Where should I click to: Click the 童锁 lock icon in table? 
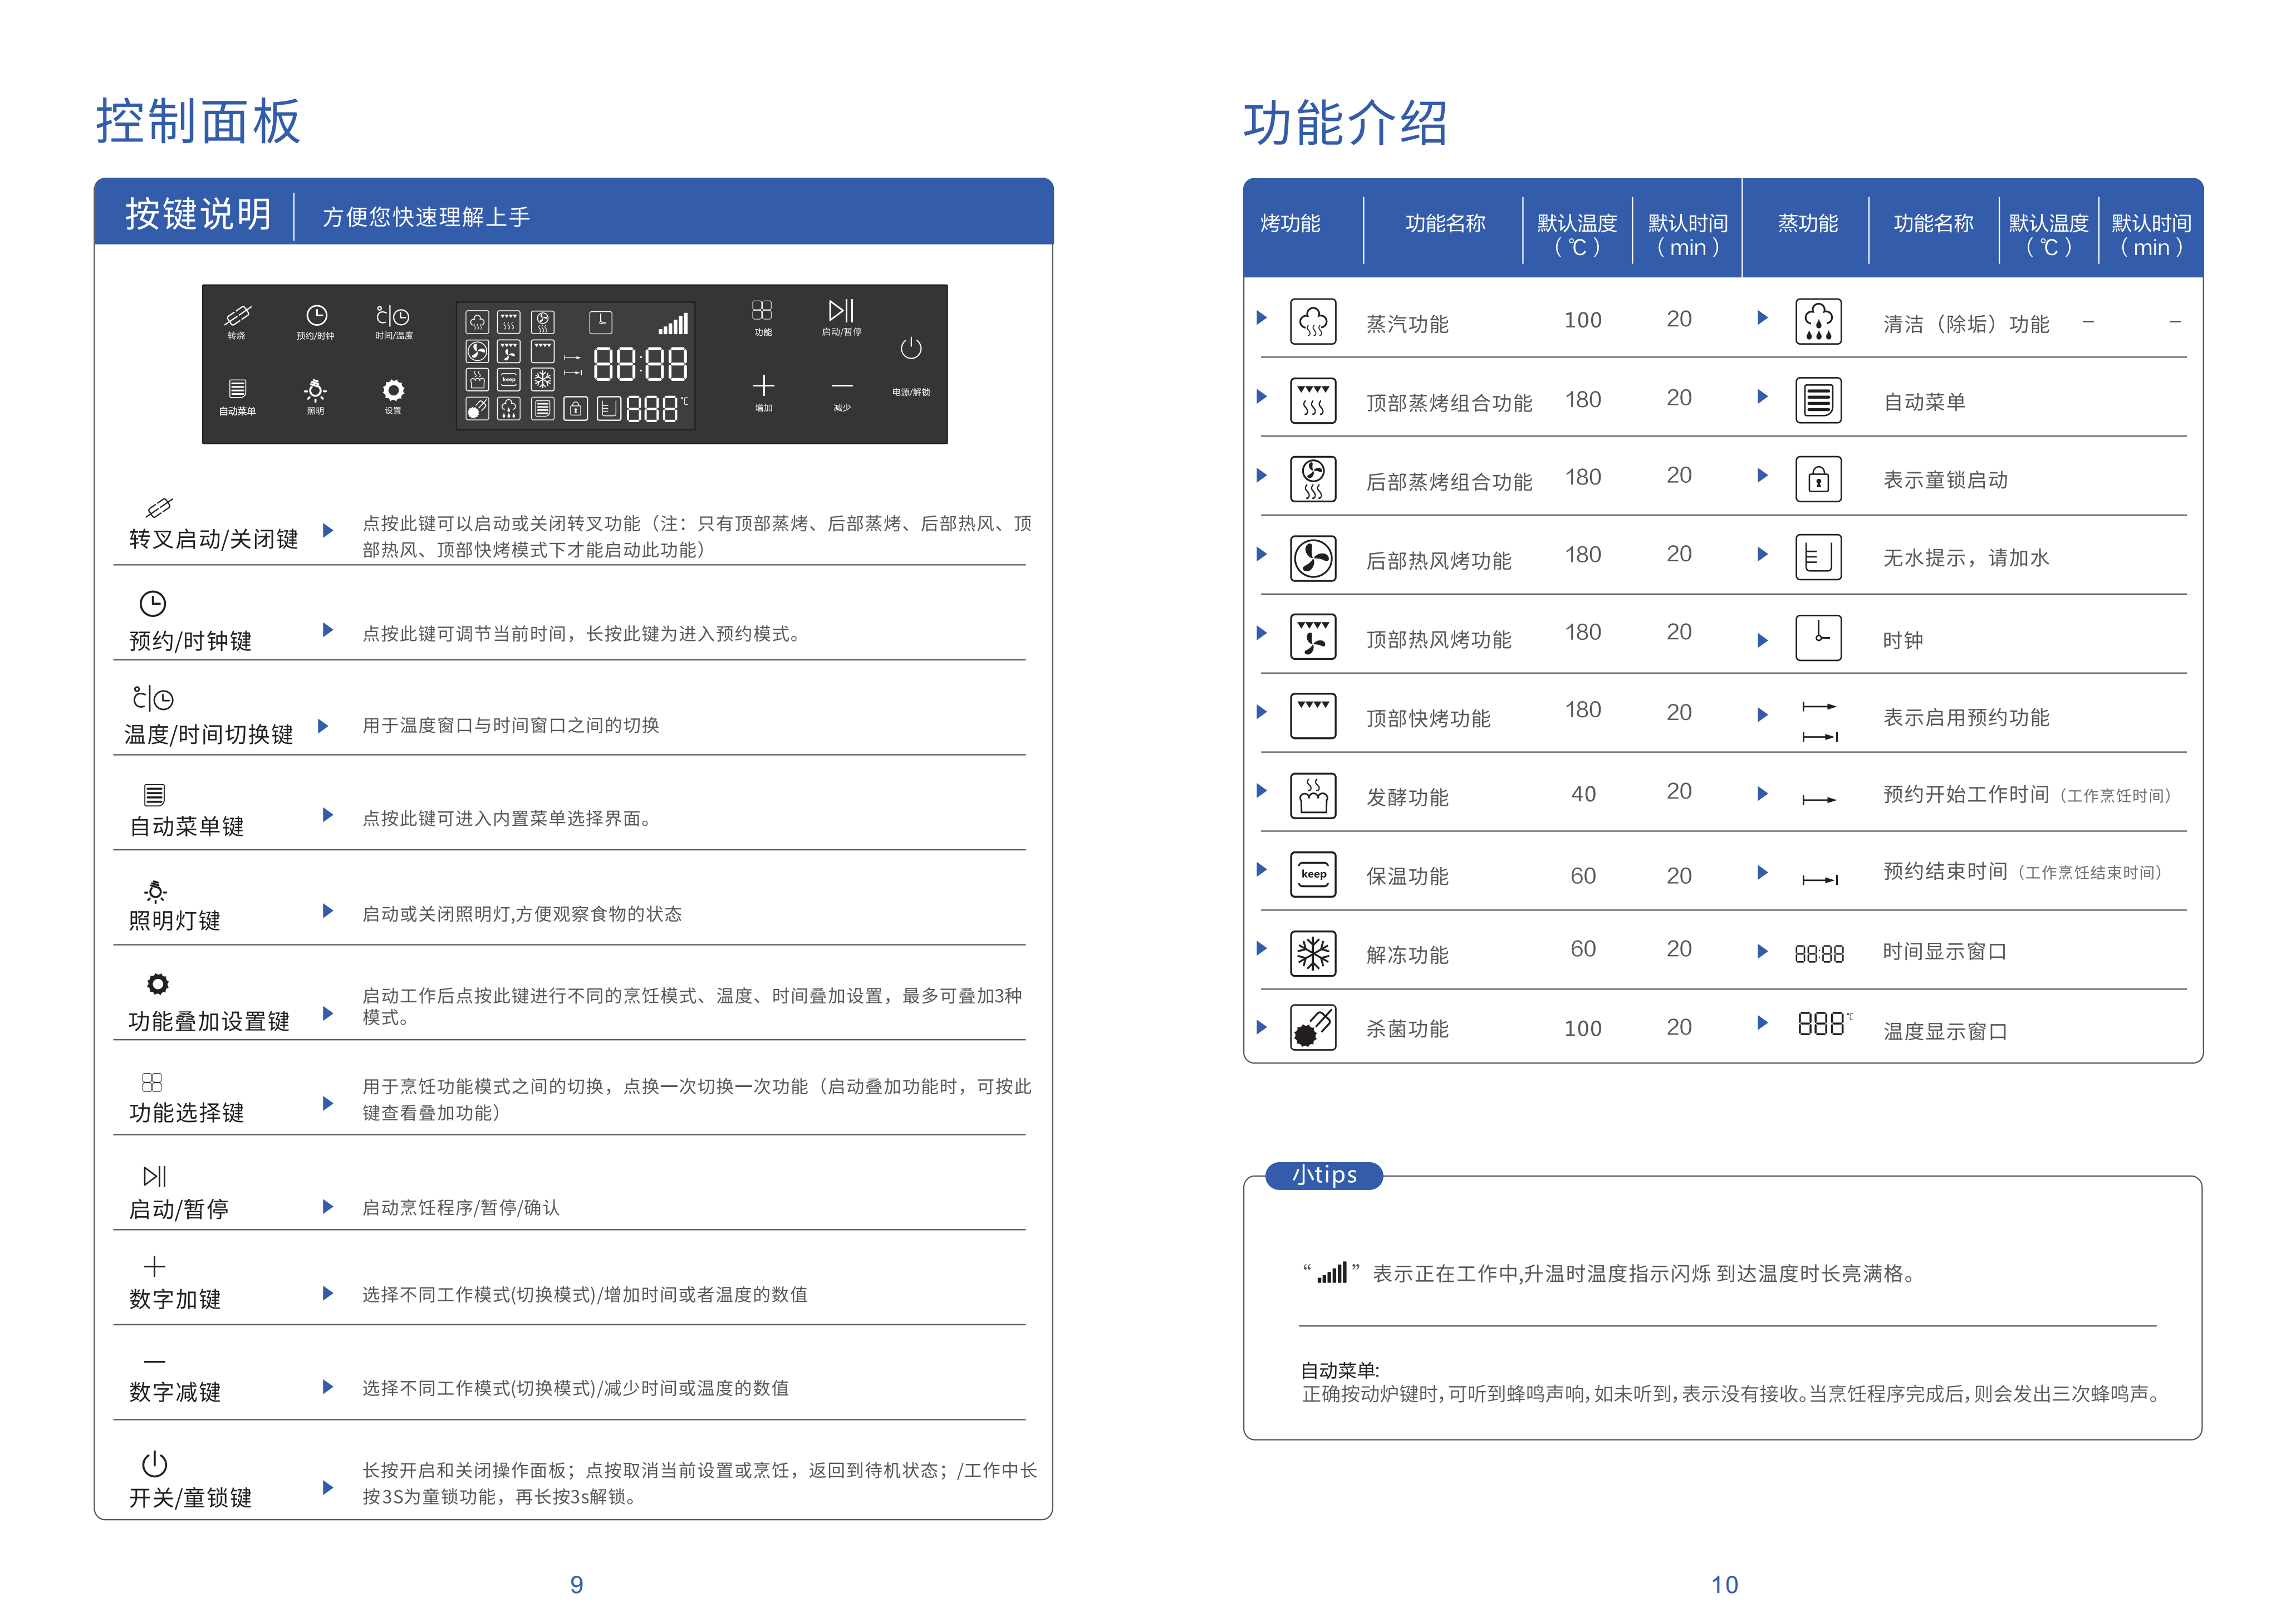[1818, 480]
